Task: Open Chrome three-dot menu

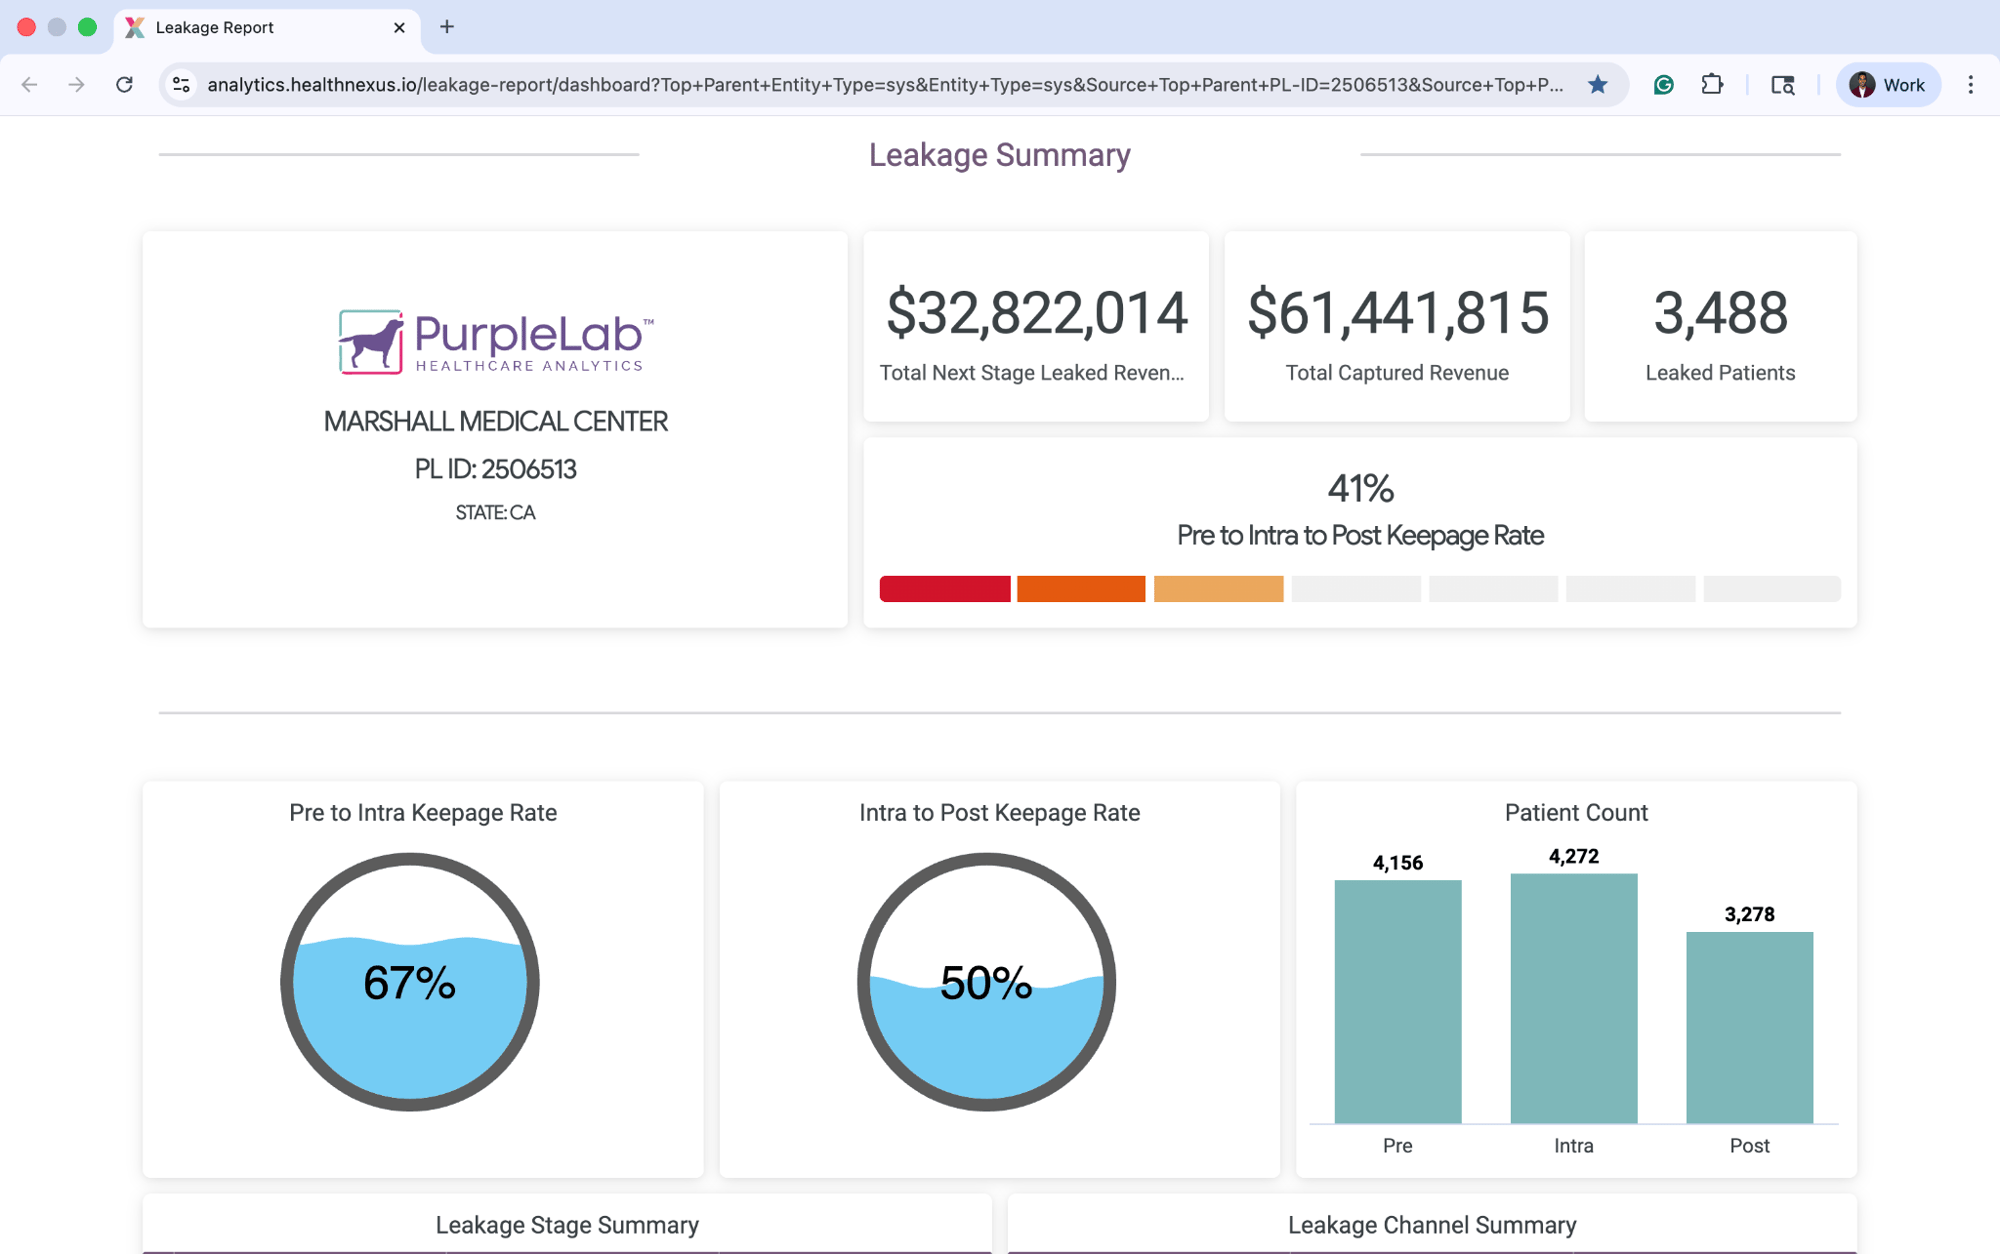Action: 1970,85
